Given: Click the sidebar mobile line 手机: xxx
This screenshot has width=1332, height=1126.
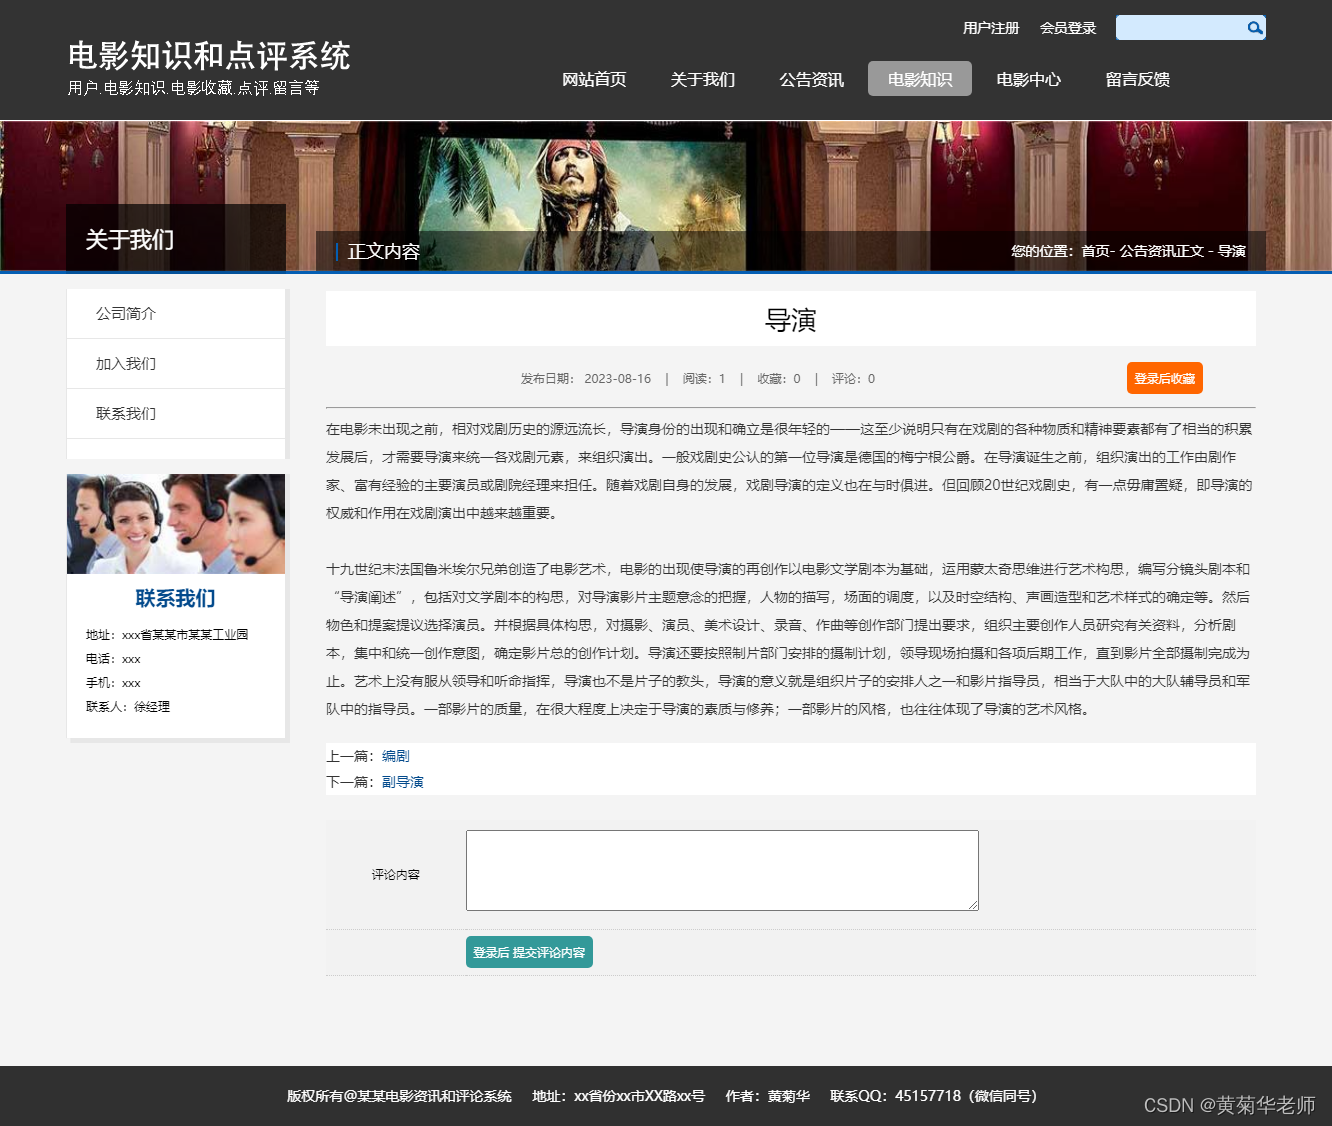Looking at the screenshot, I should pyautogui.click(x=113, y=683).
